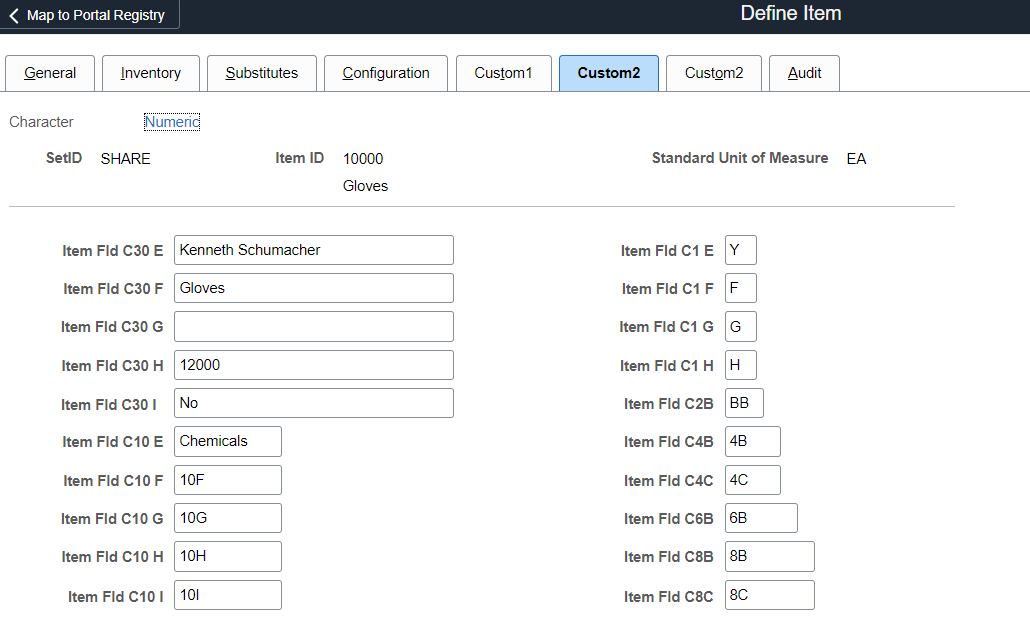Click the Numeric link
This screenshot has width=1030, height=626.
[x=172, y=122]
